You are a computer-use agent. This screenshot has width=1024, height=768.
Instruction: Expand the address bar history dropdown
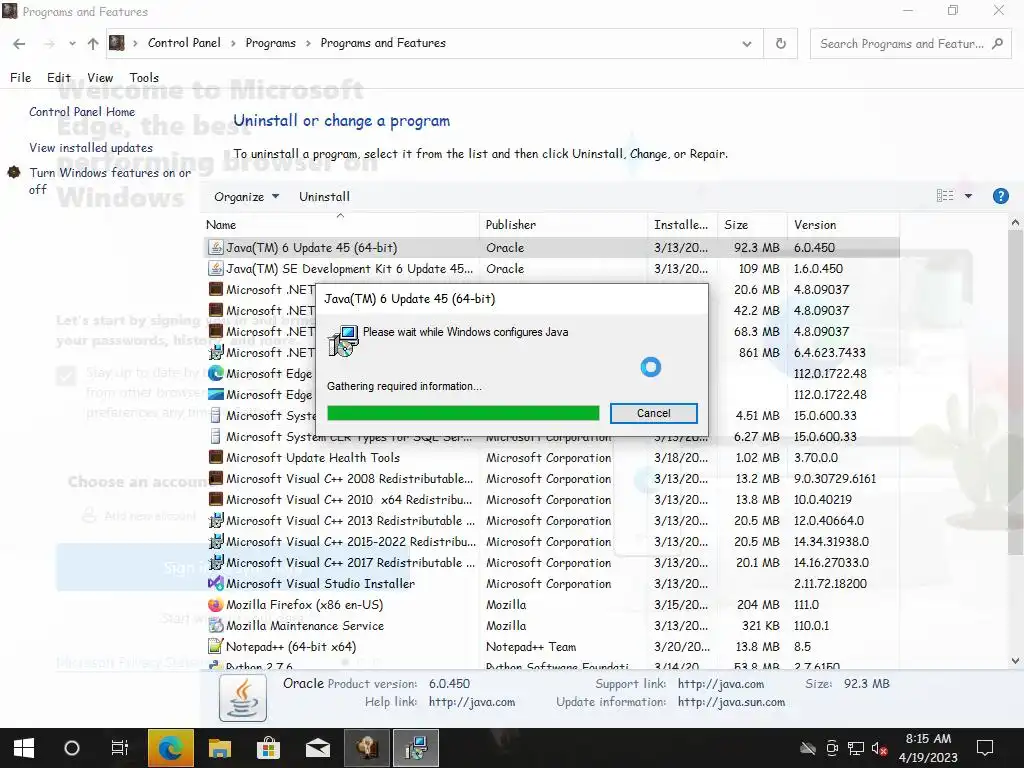point(746,44)
